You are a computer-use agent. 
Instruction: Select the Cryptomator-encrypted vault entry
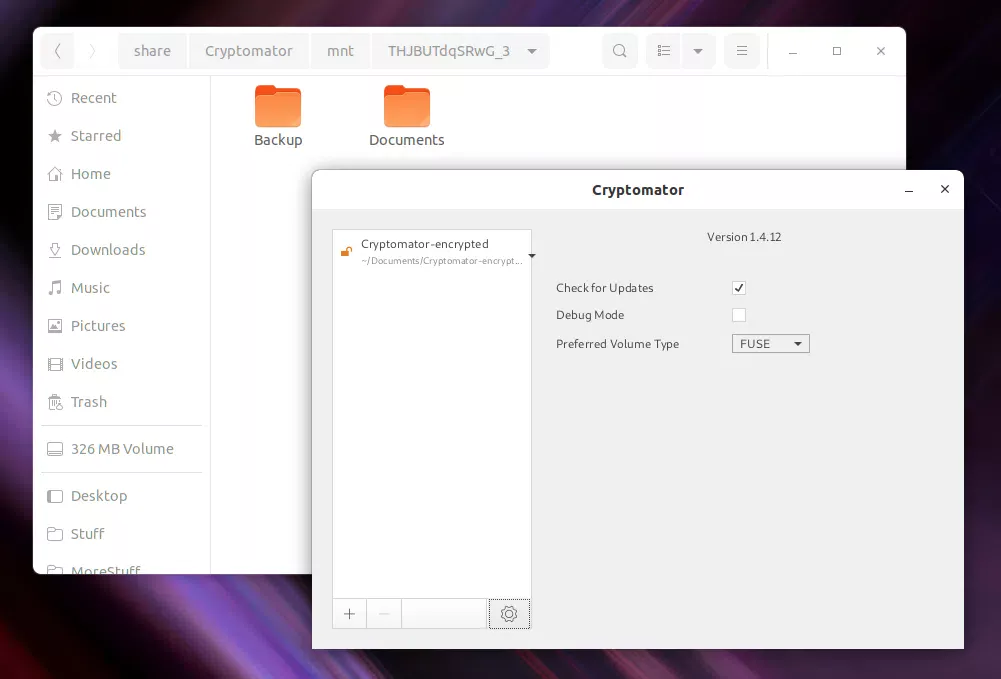[430, 251]
